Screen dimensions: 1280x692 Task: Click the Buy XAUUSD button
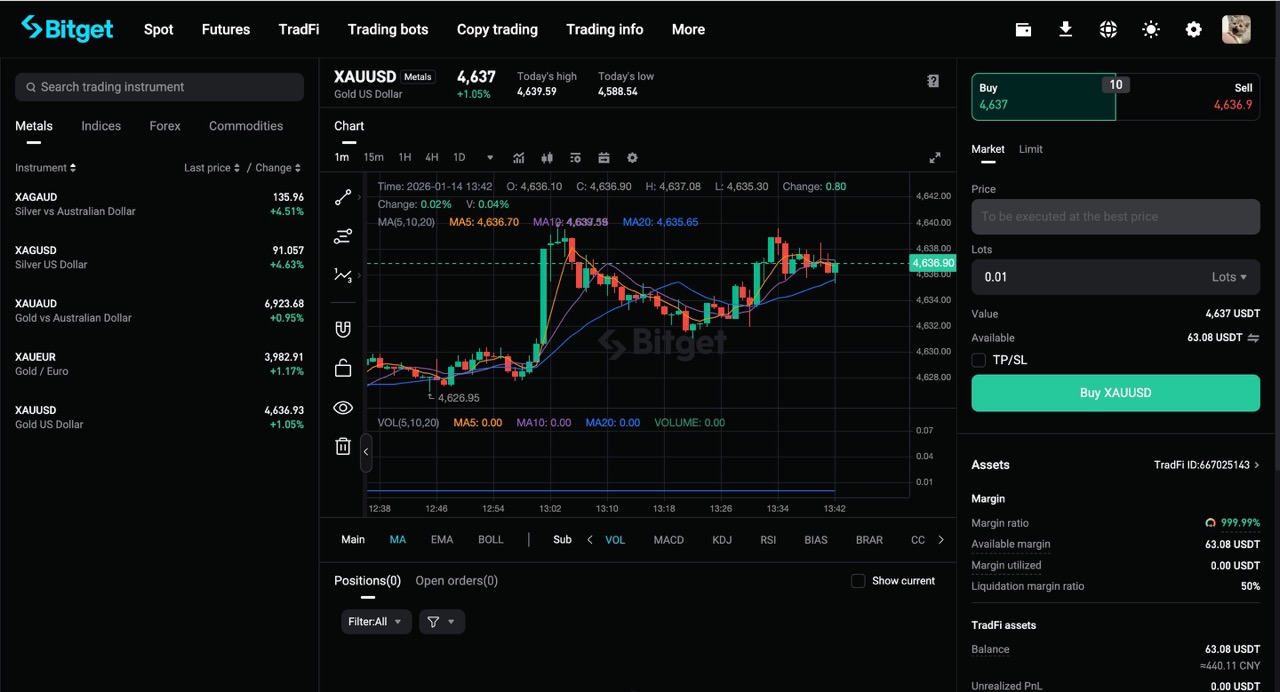click(x=1115, y=392)
